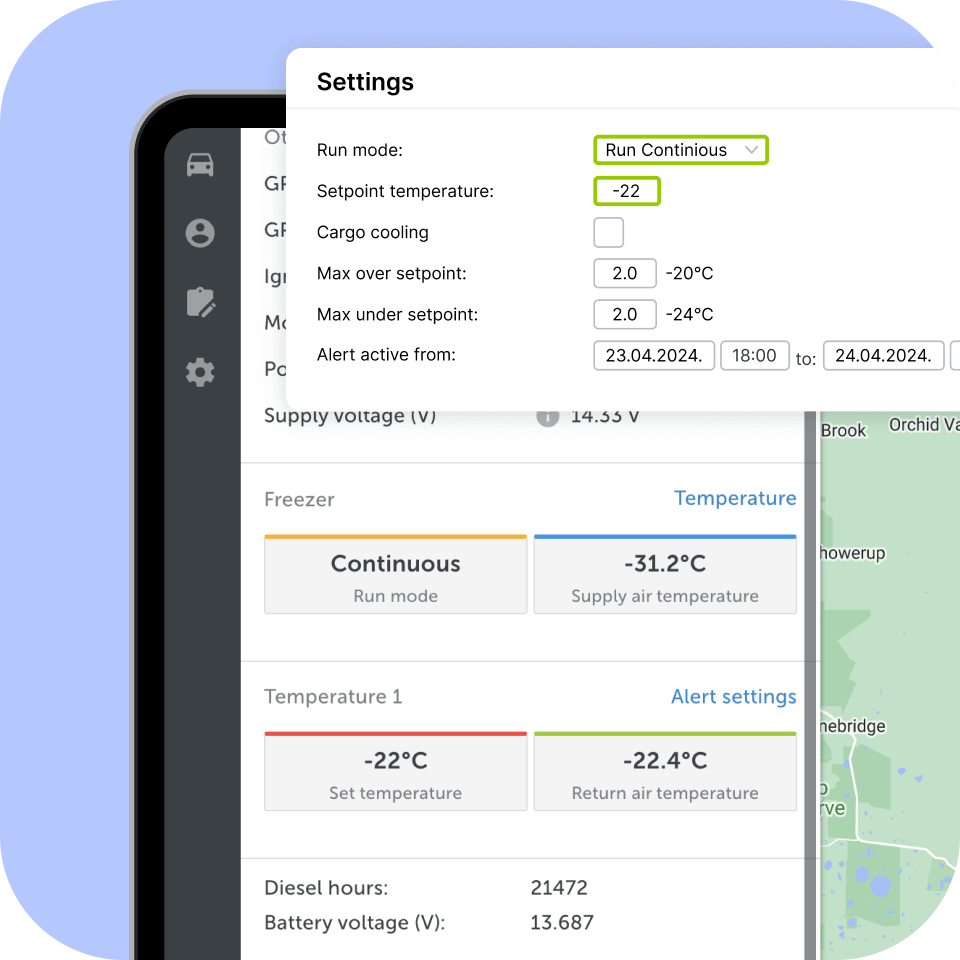The height and width of the screenshot is (960, 960).
Task: Select the Supply air temperature card
Action: tap(665, 574)
